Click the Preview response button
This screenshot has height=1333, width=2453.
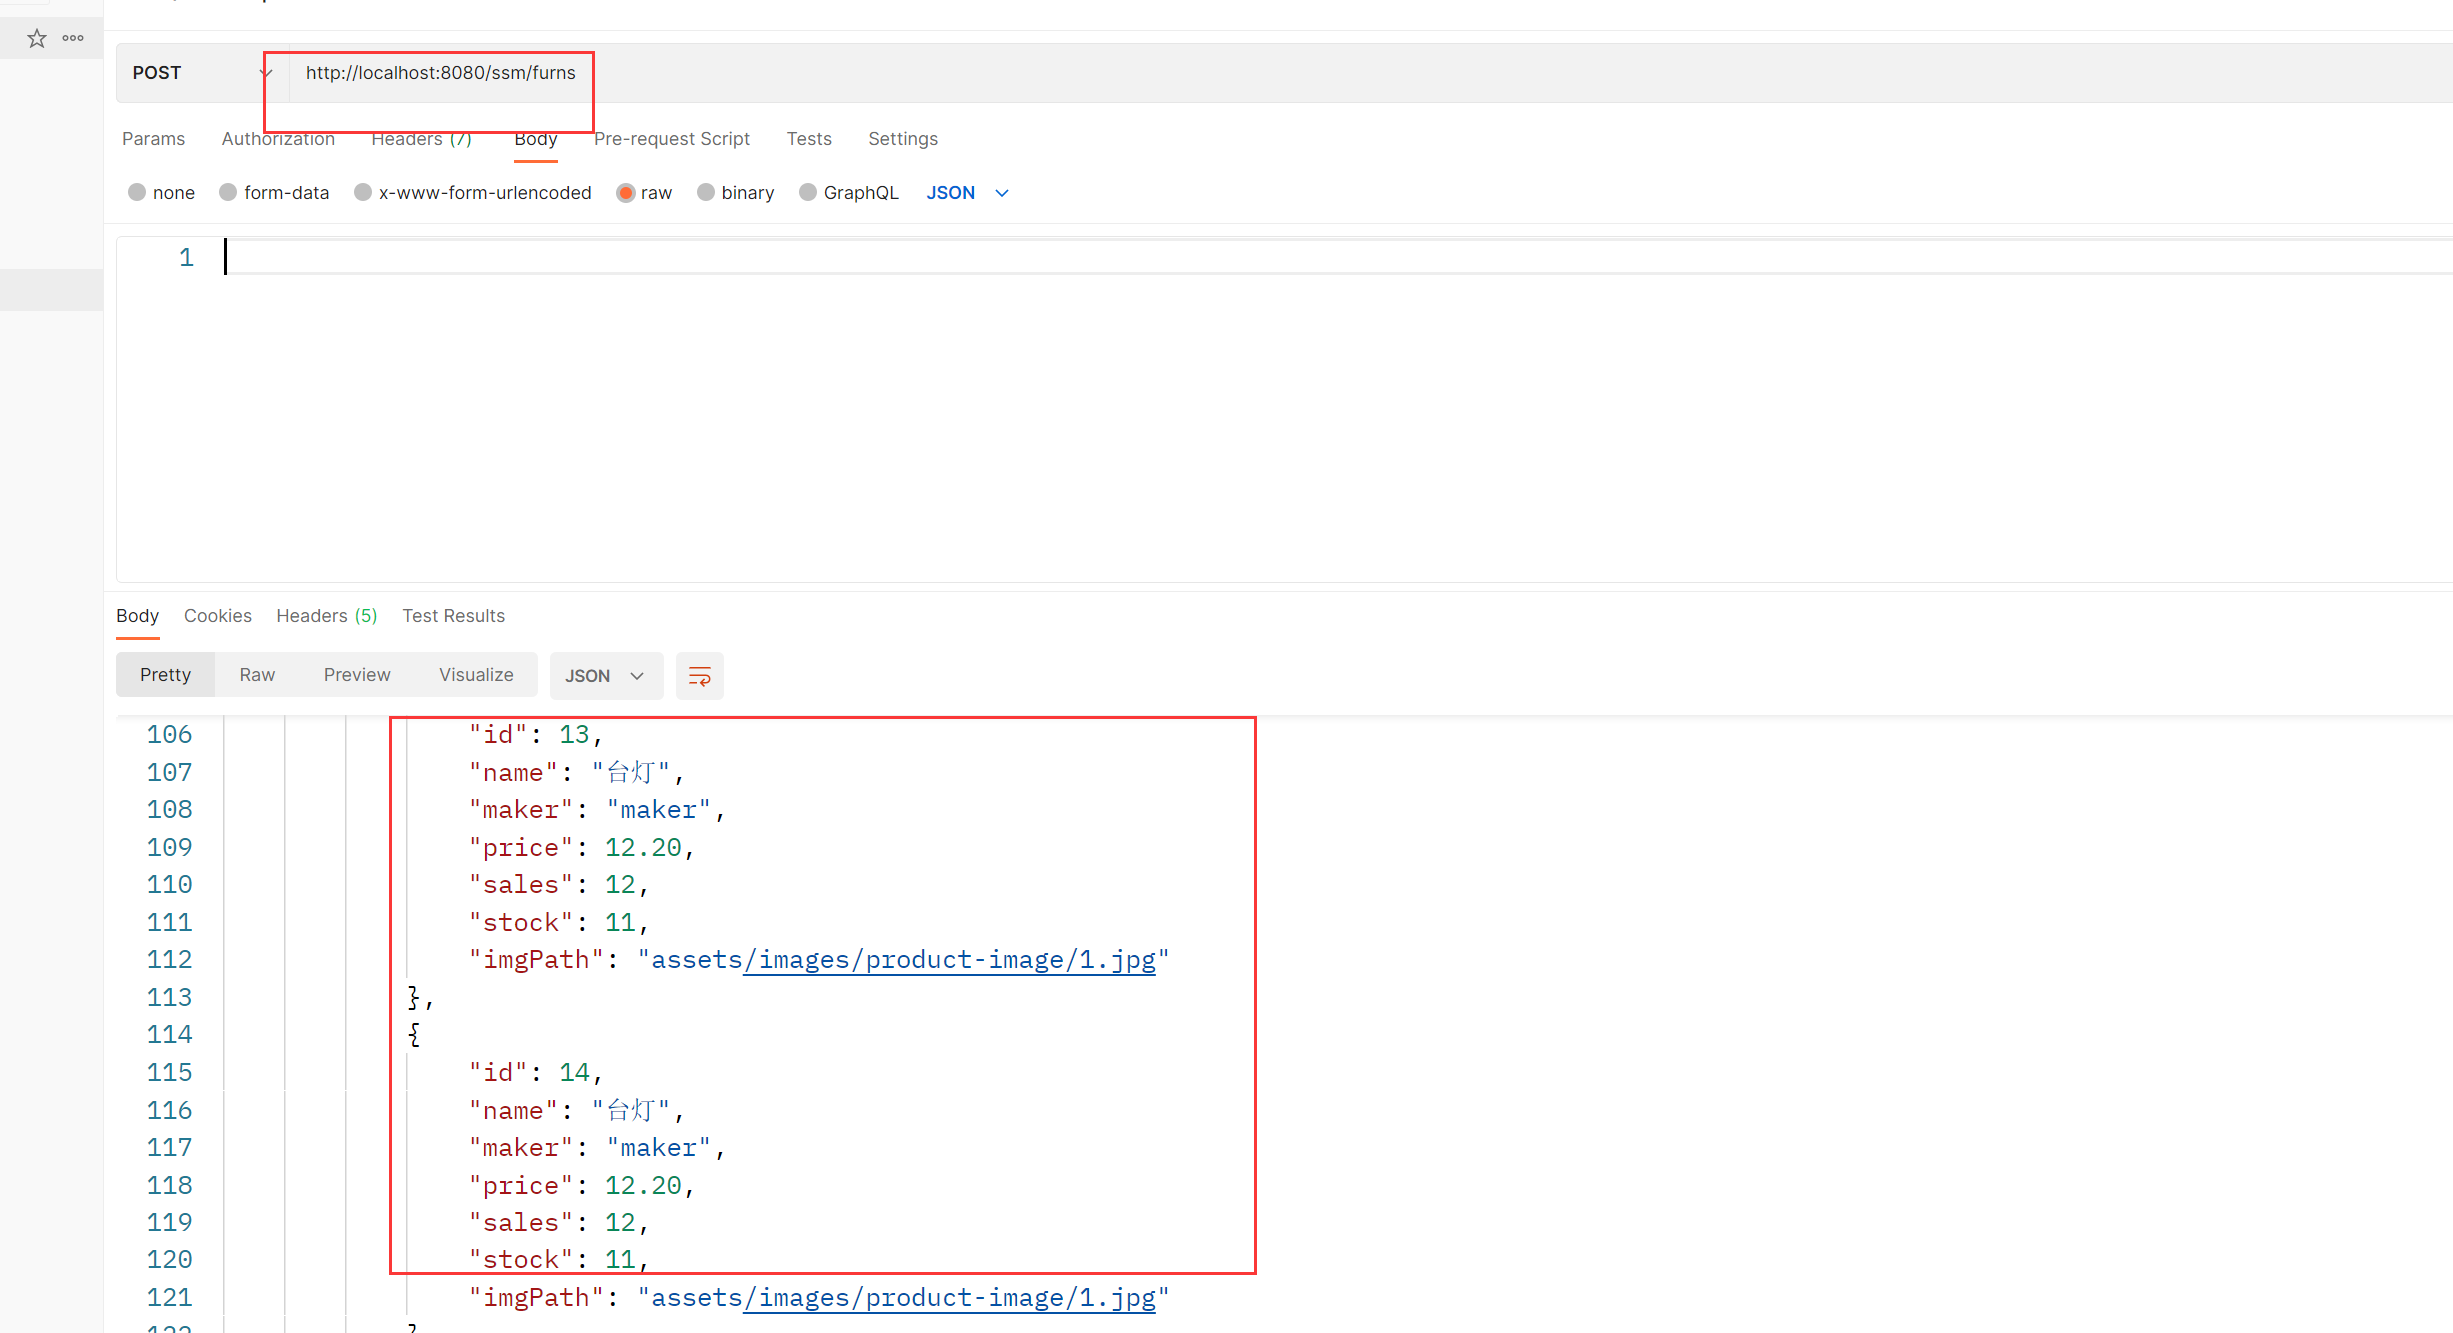point(356,675)
